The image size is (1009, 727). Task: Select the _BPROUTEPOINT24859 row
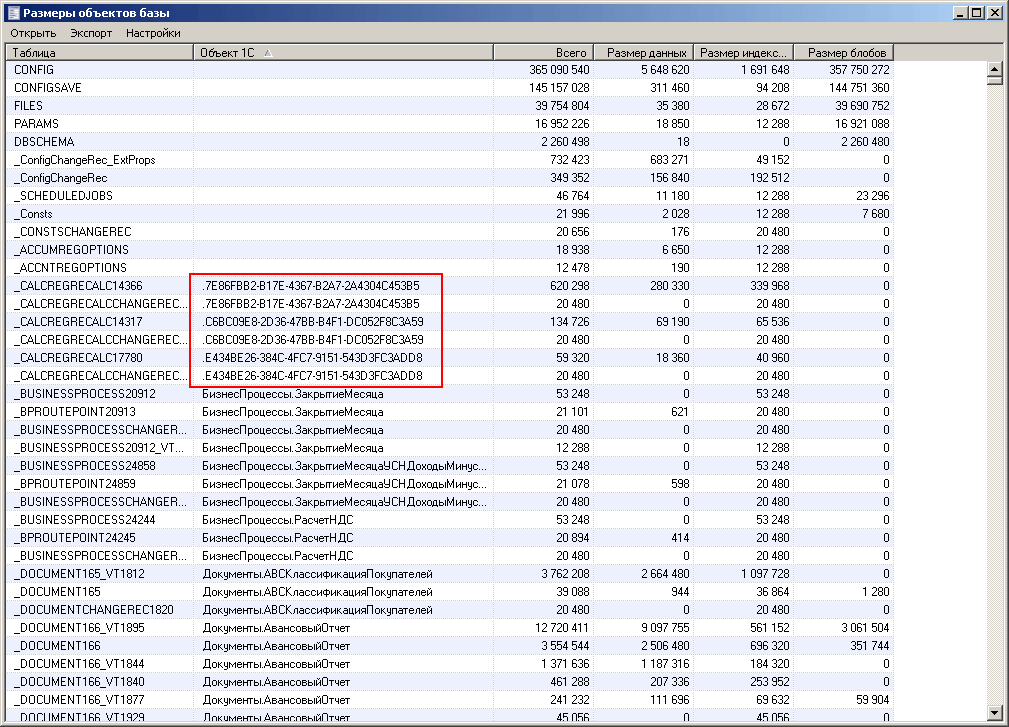[450, 484]
